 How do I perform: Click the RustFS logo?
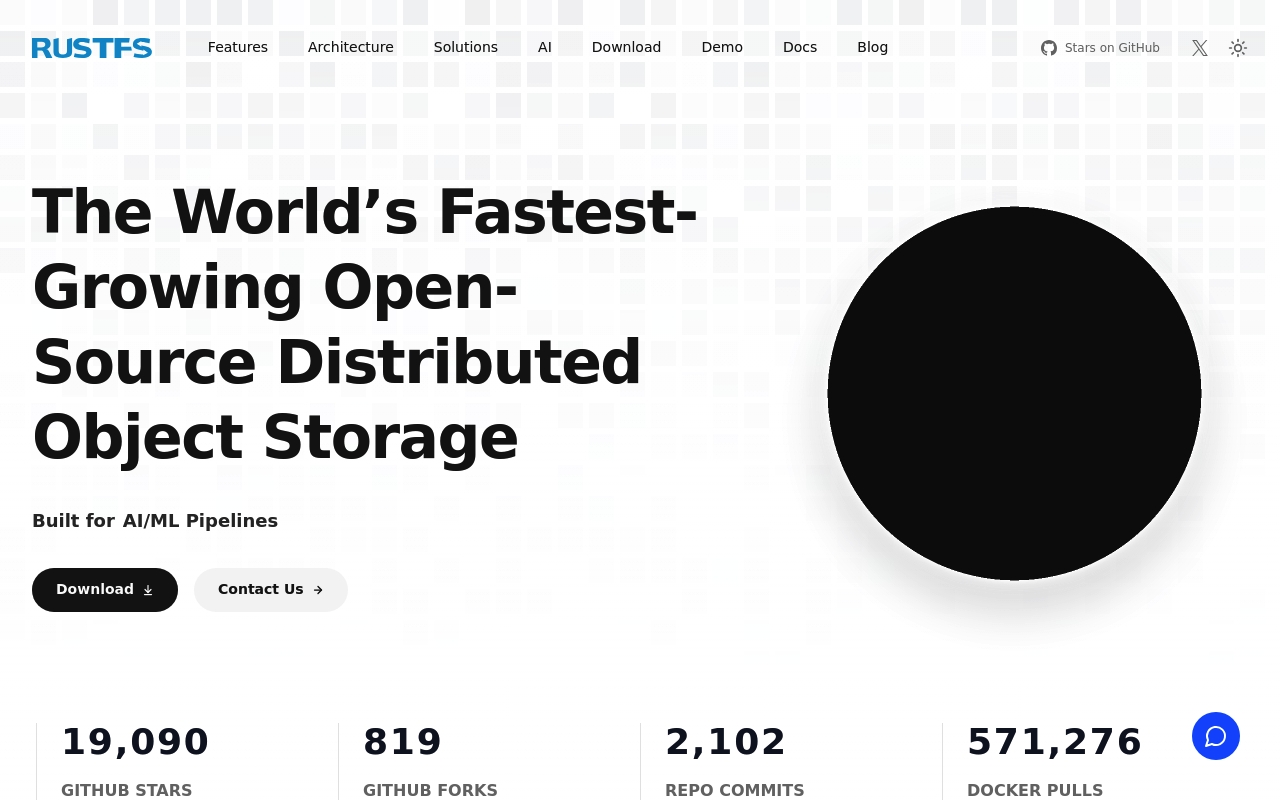pyautogui.click(x=92, y=48)
